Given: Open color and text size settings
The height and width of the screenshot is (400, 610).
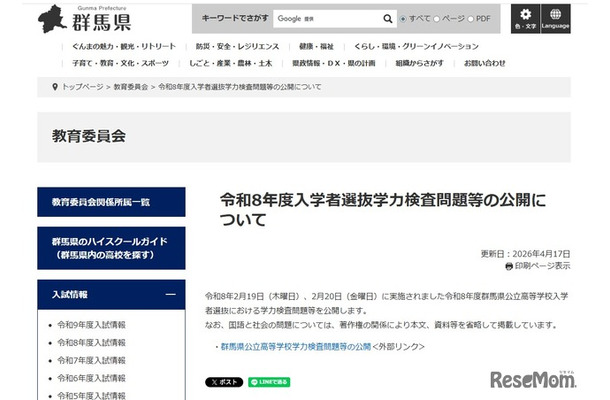Looking at the screenshot, I should [525, 19].
